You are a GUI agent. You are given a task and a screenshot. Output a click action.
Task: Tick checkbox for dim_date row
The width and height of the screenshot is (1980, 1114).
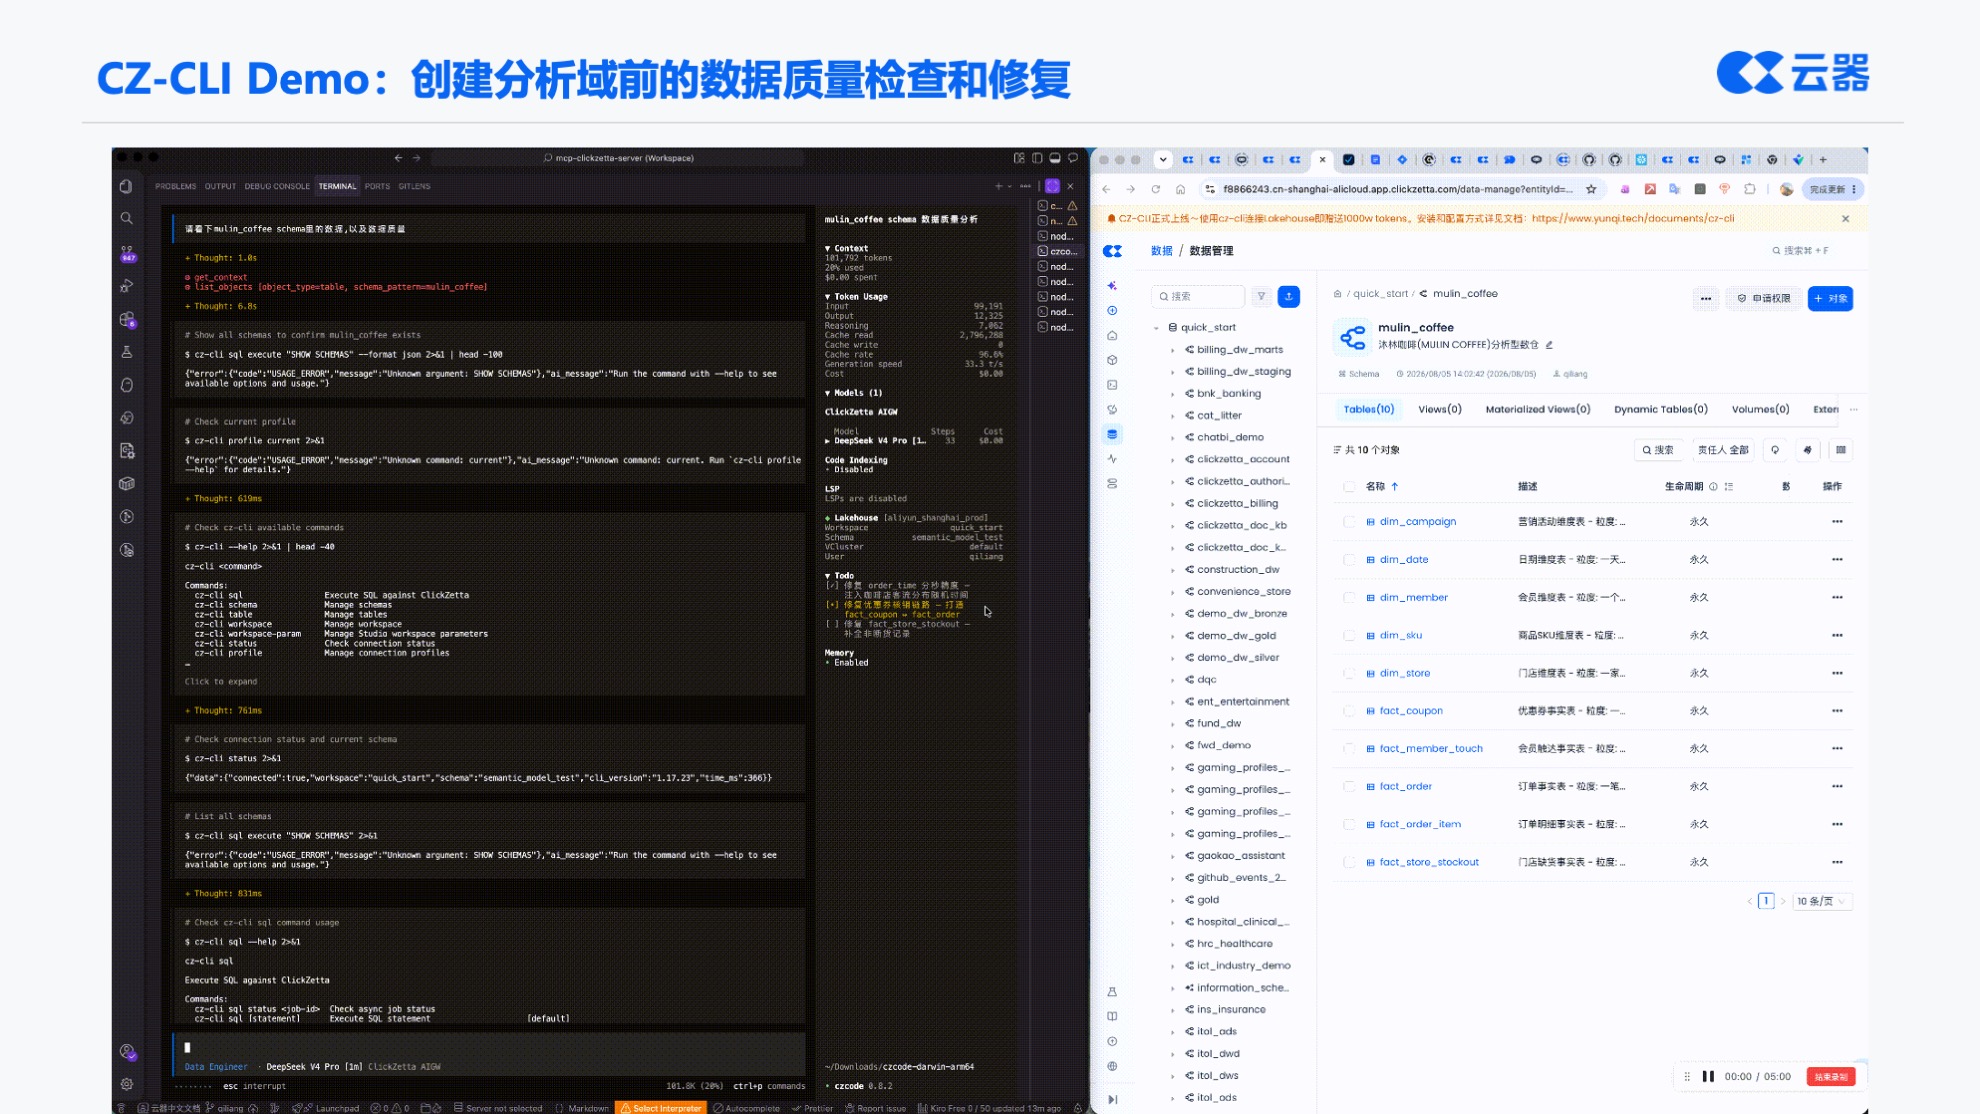pos(1349,560)
